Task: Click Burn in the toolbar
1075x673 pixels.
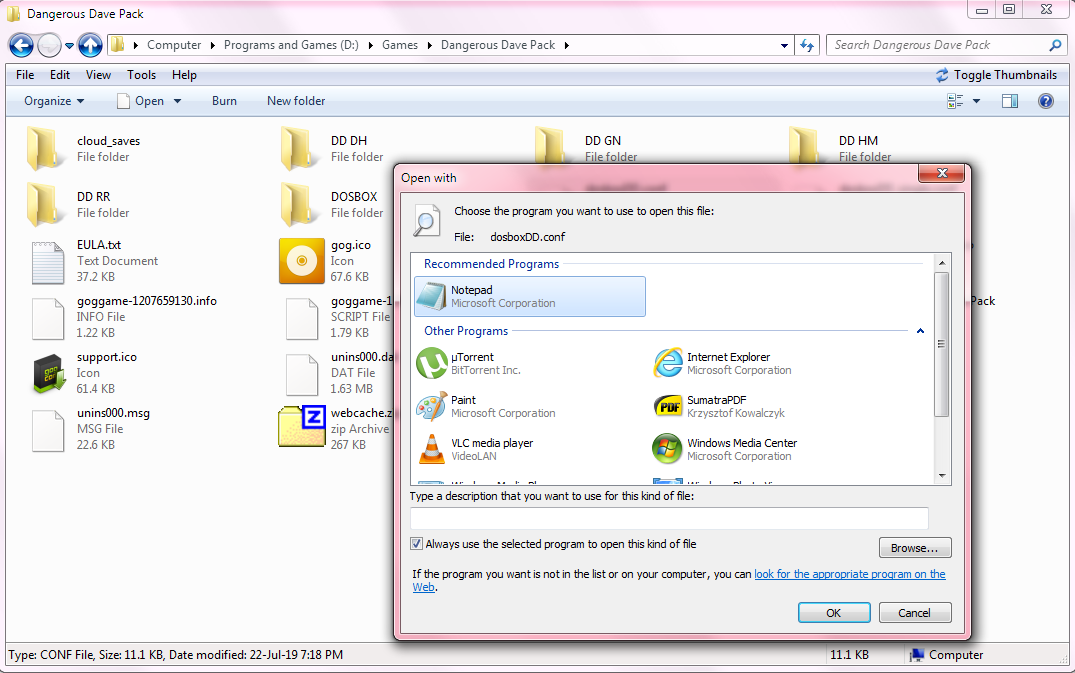Action: [x=224, y=101]
